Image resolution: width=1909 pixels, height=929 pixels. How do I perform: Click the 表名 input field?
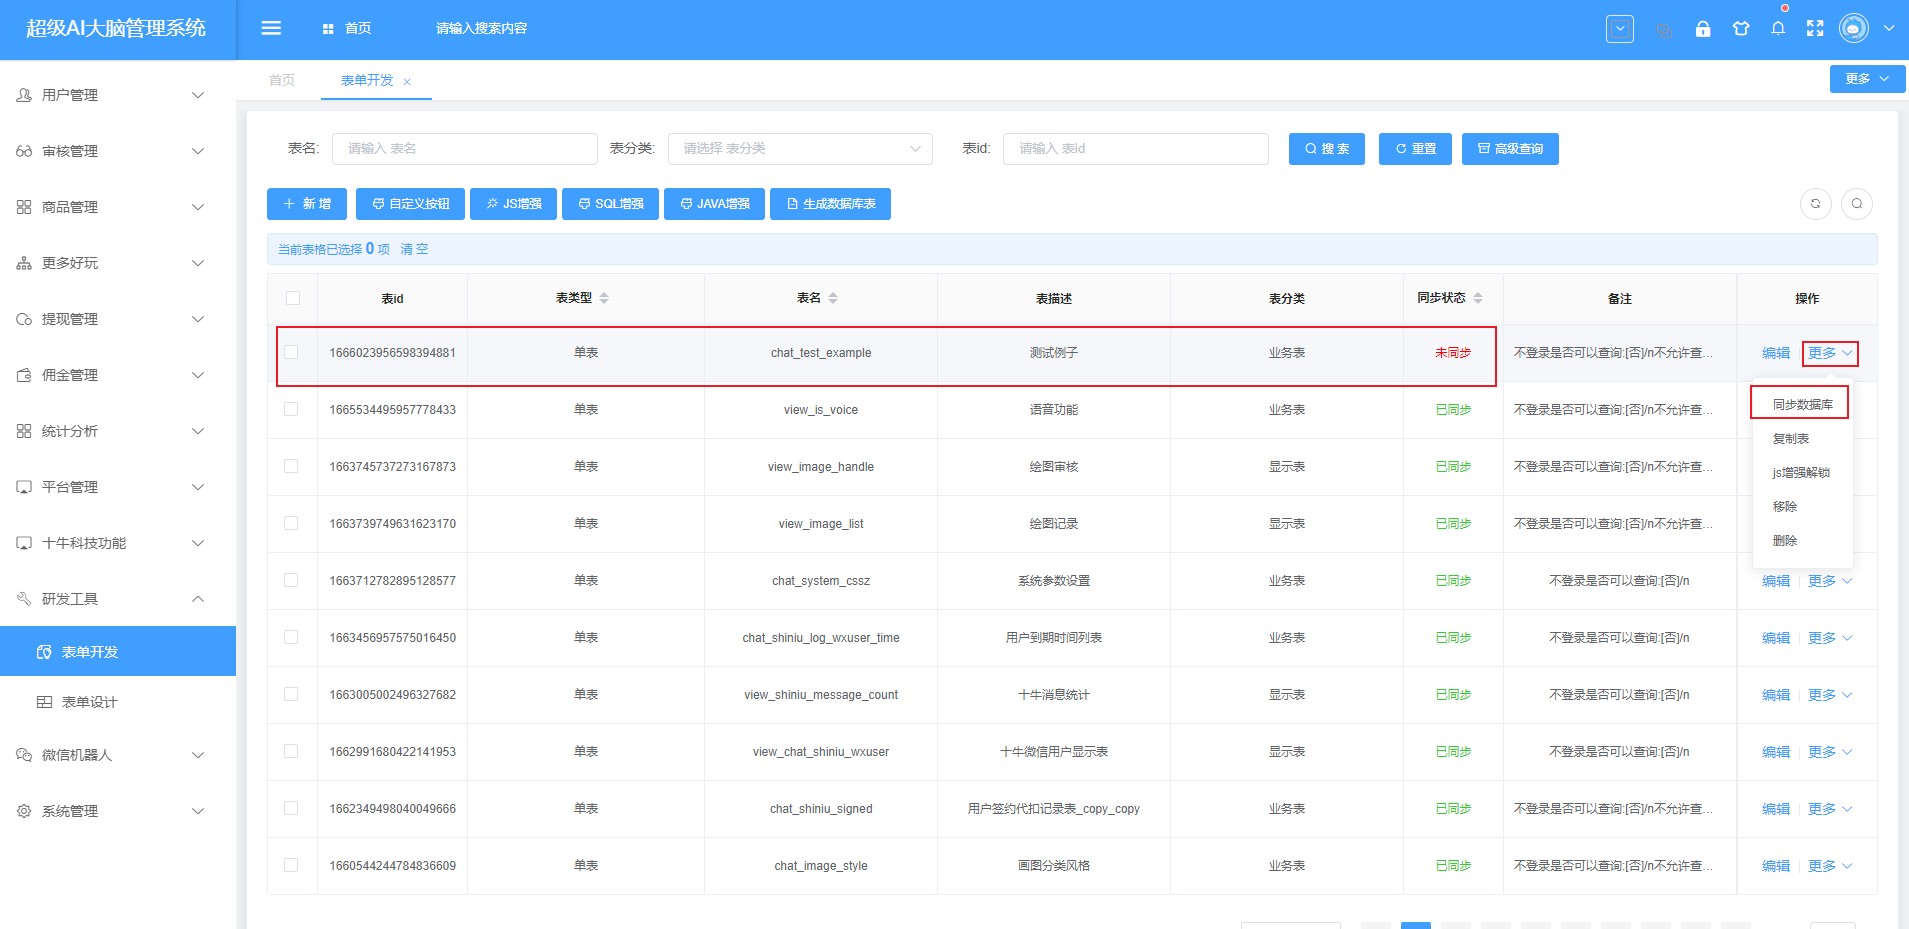coord(464,149)
